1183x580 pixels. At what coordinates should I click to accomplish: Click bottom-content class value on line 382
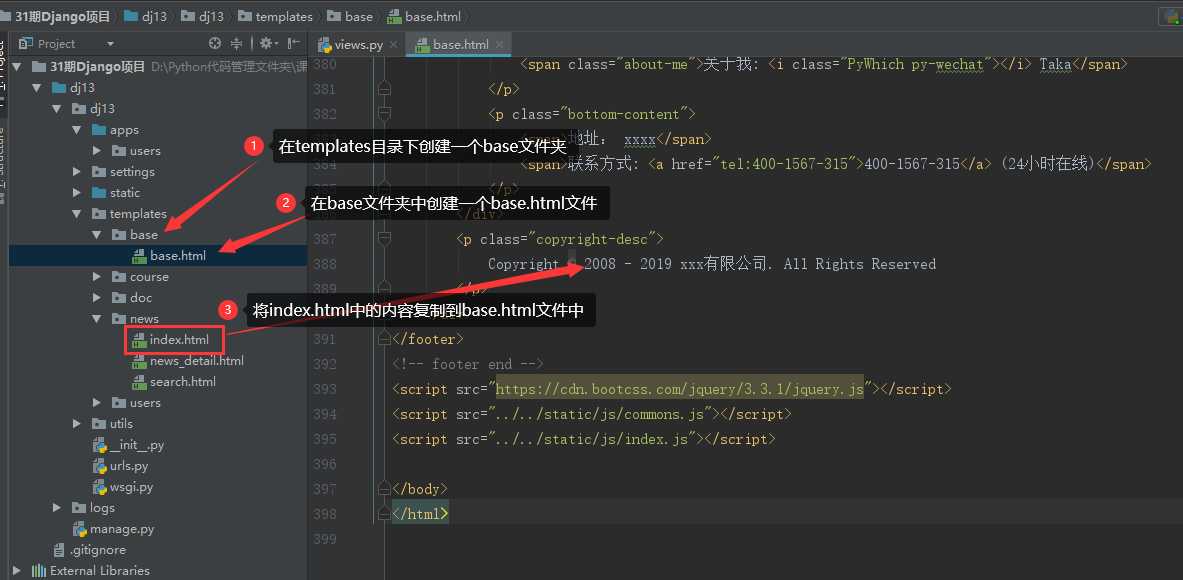(624, 114)
